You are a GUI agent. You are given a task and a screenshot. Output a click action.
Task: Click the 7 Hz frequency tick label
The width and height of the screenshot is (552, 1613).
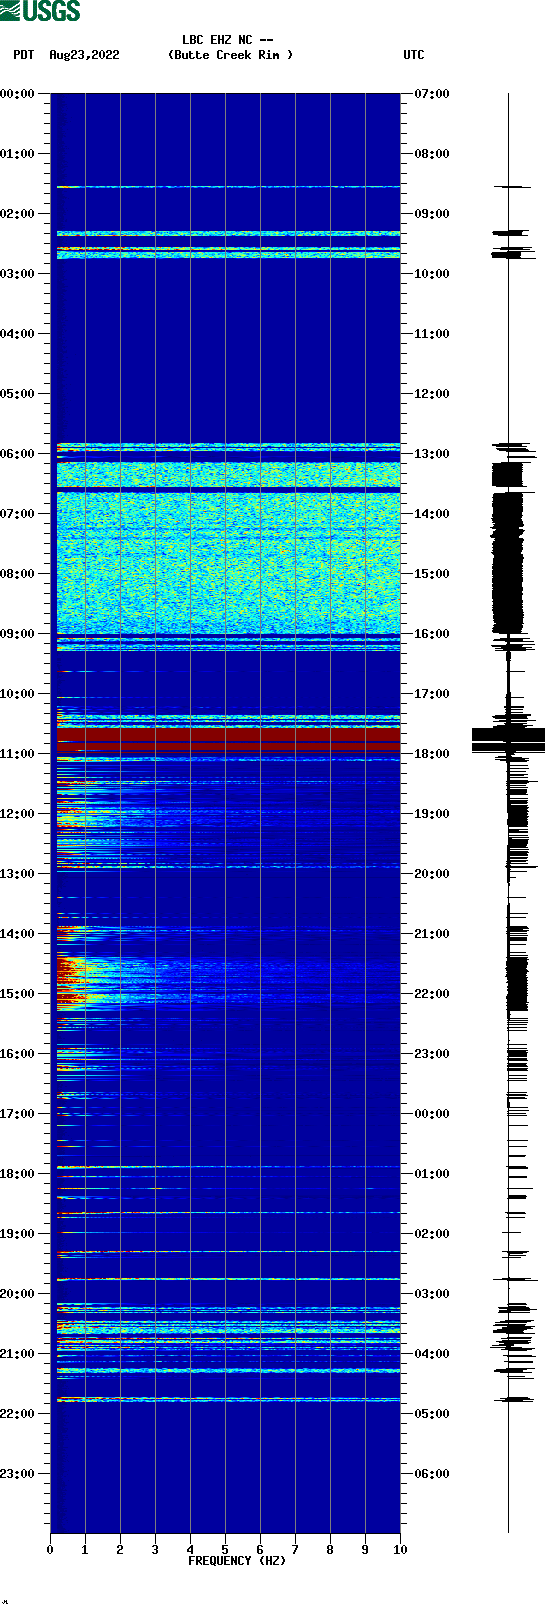click(x=295, y=1550)
